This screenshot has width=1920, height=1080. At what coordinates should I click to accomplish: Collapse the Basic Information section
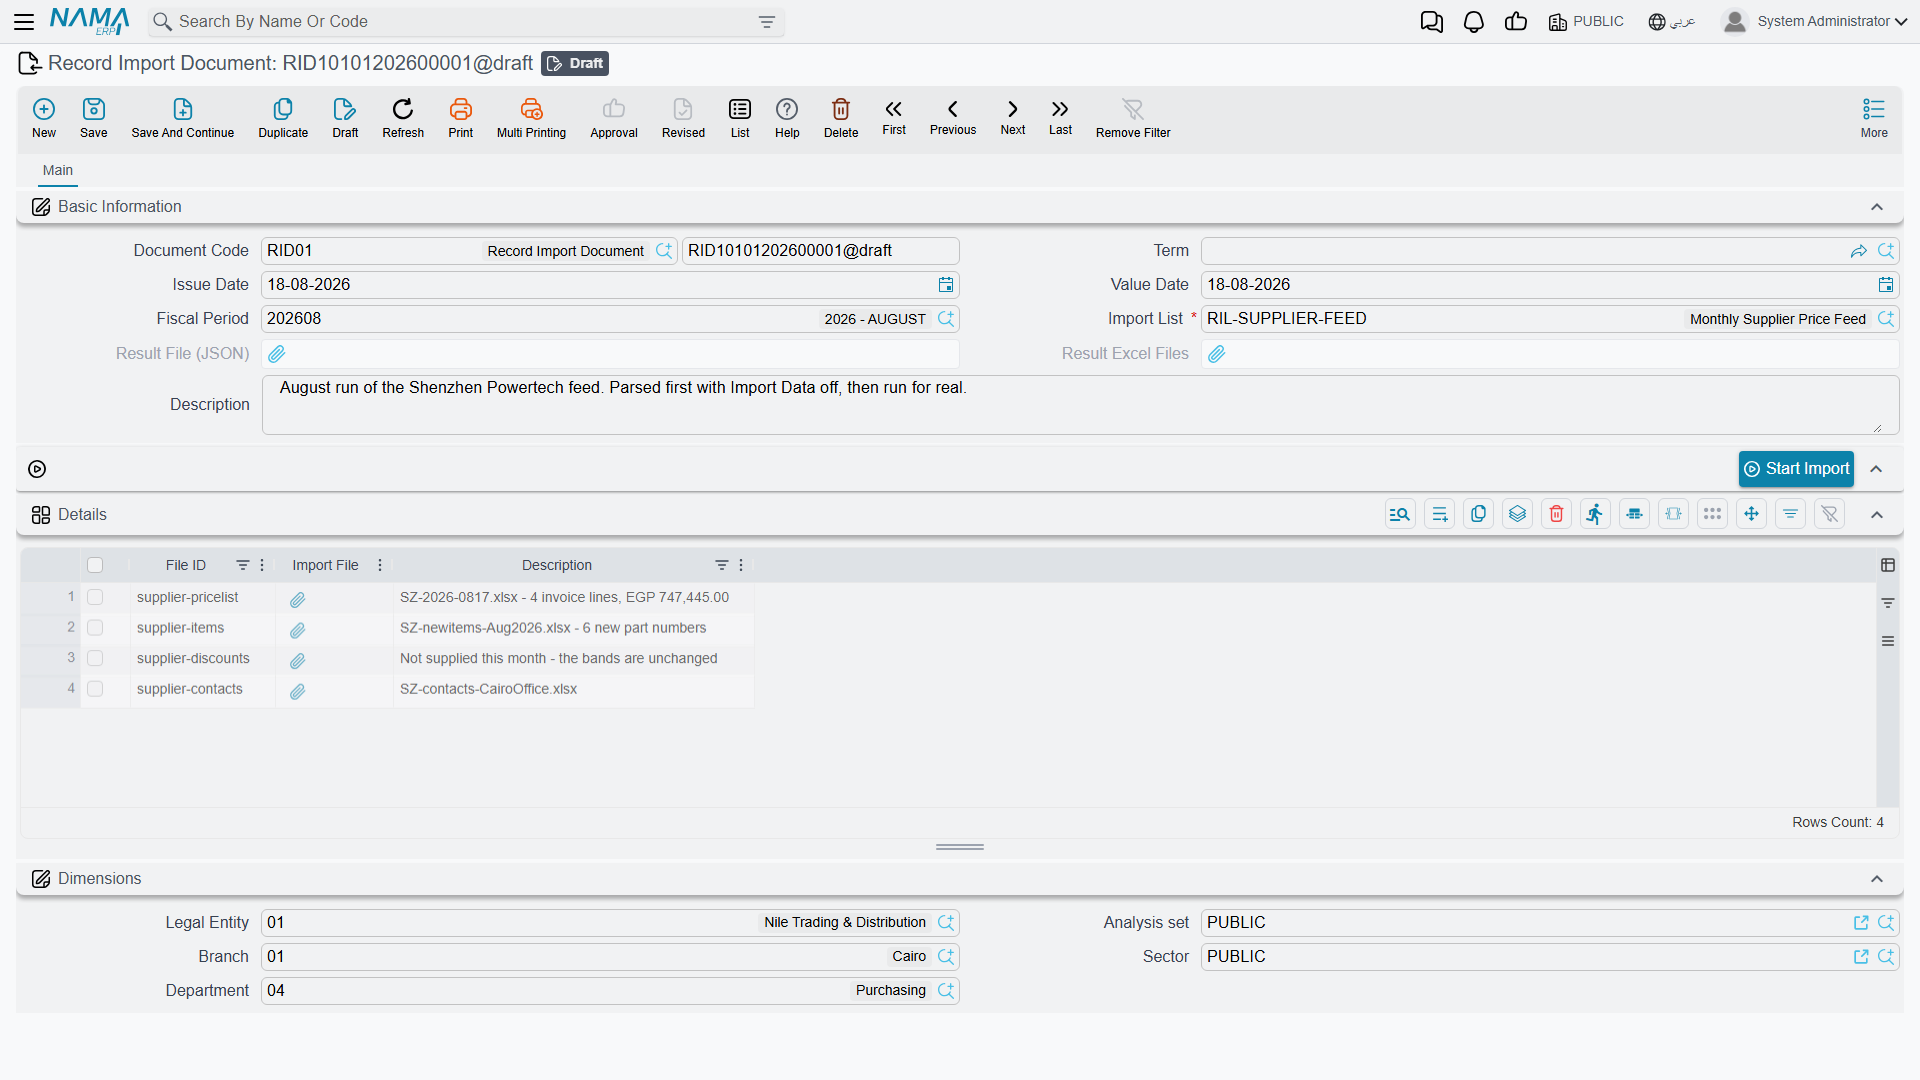click(1877, 207)
